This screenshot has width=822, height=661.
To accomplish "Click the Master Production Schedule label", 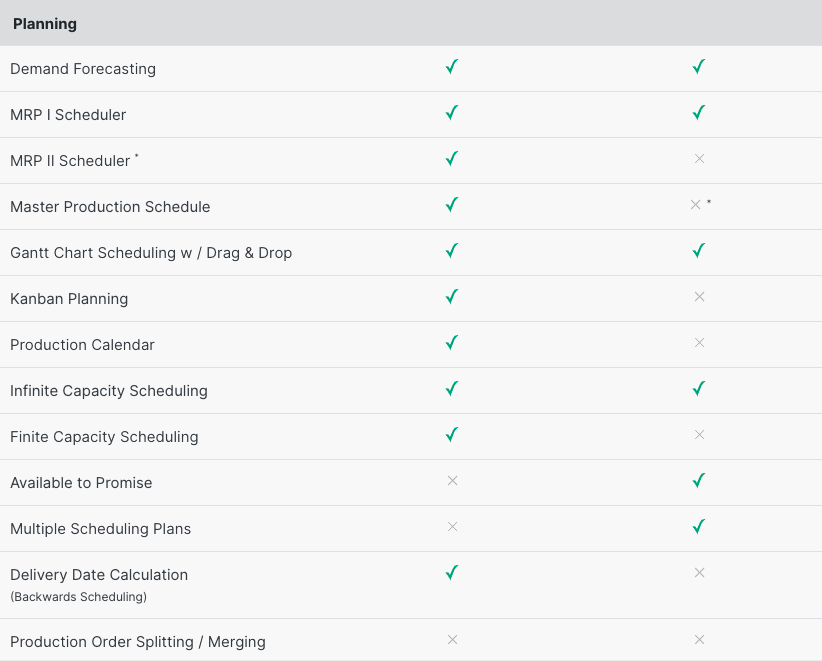I will (x=110, y=207).
